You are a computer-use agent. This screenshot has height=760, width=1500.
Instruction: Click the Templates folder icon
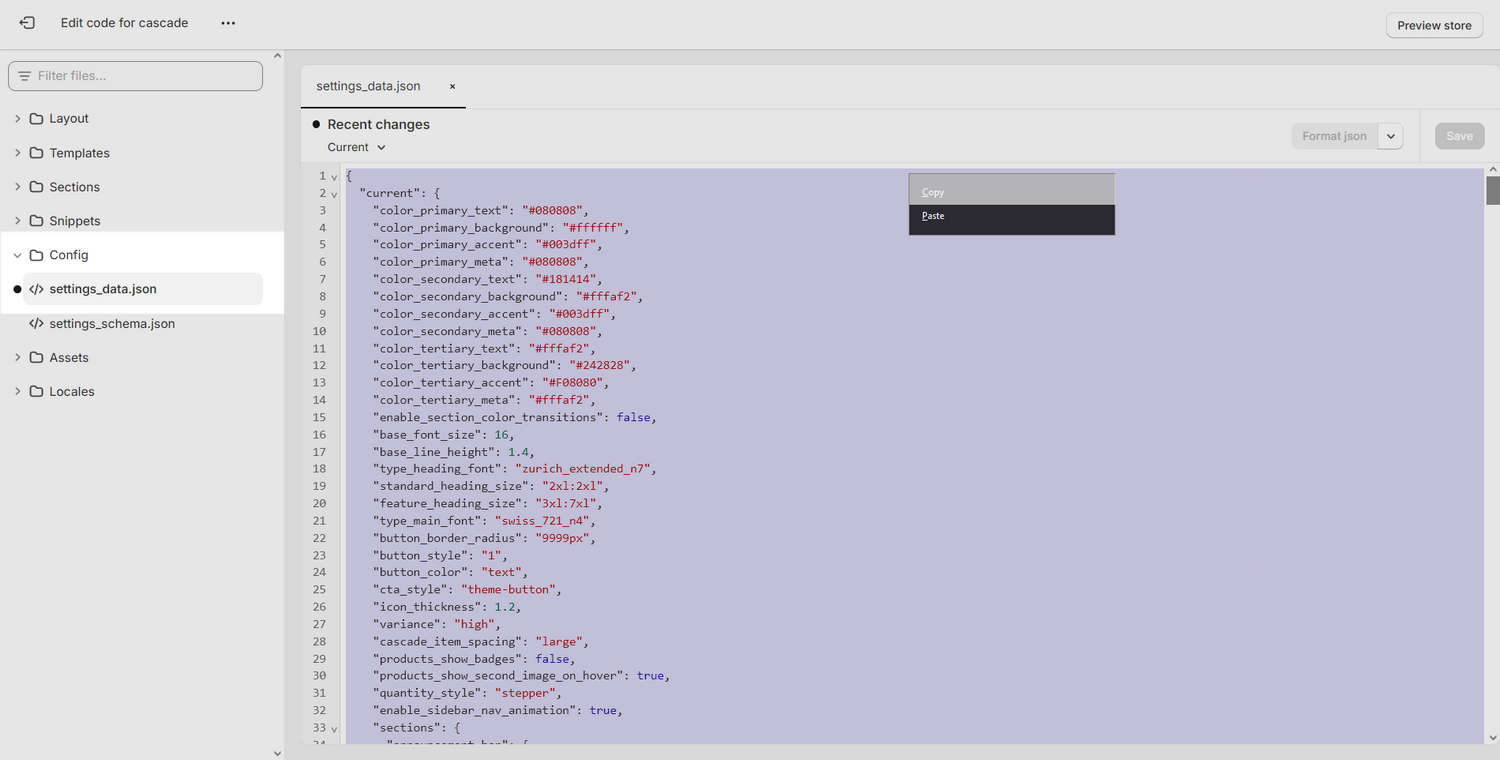click(37, 153)
